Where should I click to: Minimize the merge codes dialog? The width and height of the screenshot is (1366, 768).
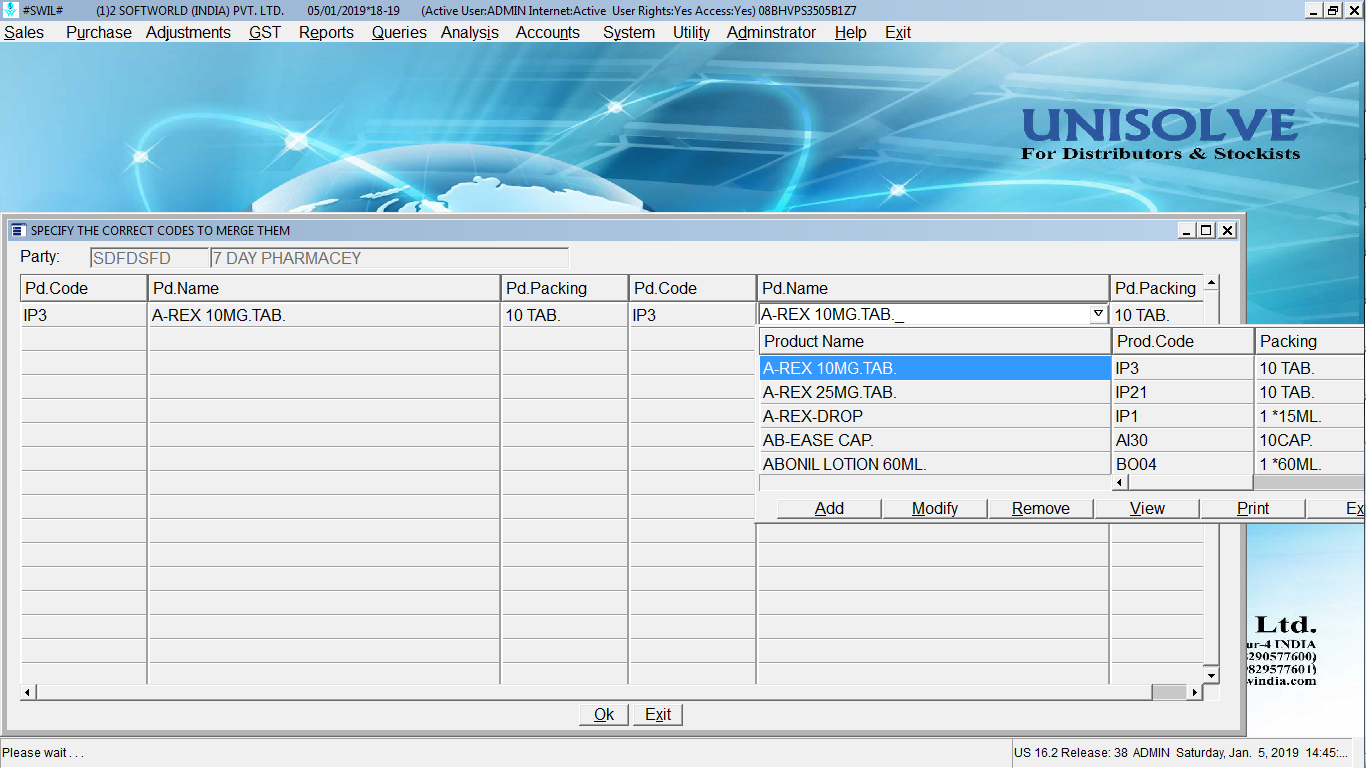coord(1187,230)
